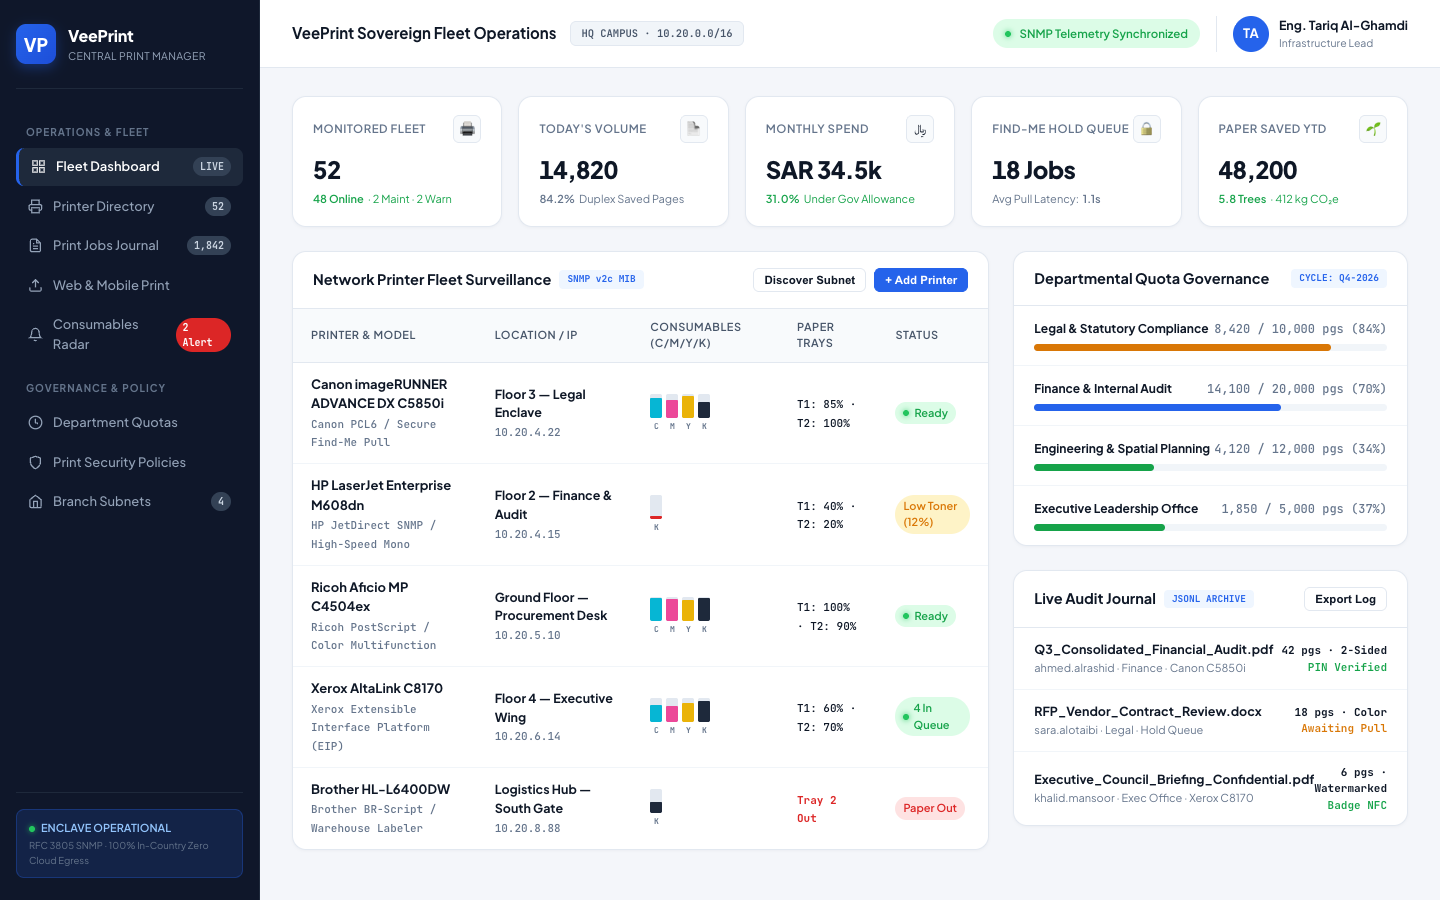Select the Xerox AltaLink C8170 printer name

coord(377,688)
